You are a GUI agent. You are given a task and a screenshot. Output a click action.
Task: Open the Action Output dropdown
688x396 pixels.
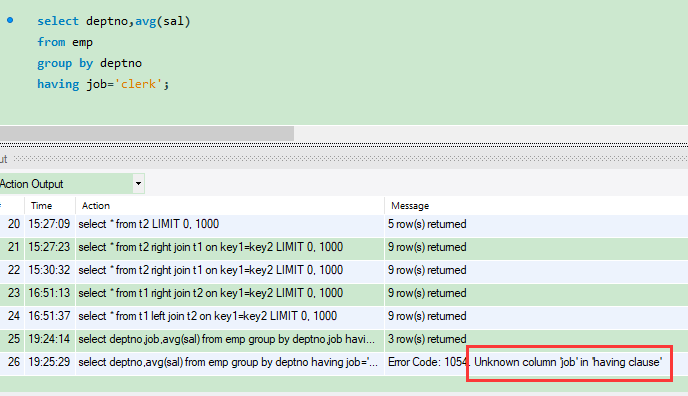coord(138,184)
